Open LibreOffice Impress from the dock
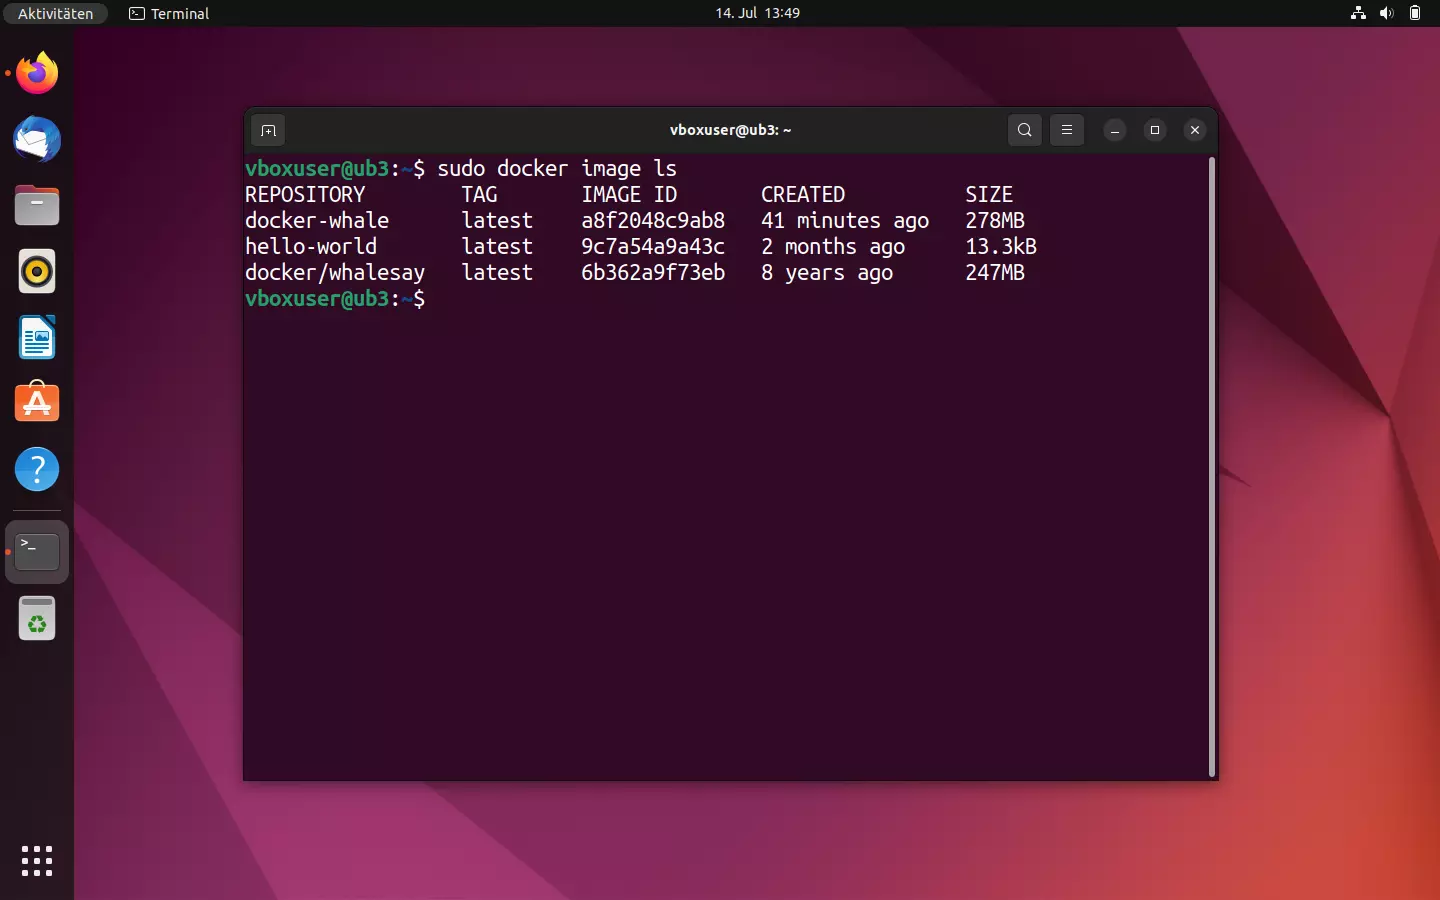Image resolution: width=1440 pixels, height=900 pixels. pyautogui.click(x=36, y=337)
